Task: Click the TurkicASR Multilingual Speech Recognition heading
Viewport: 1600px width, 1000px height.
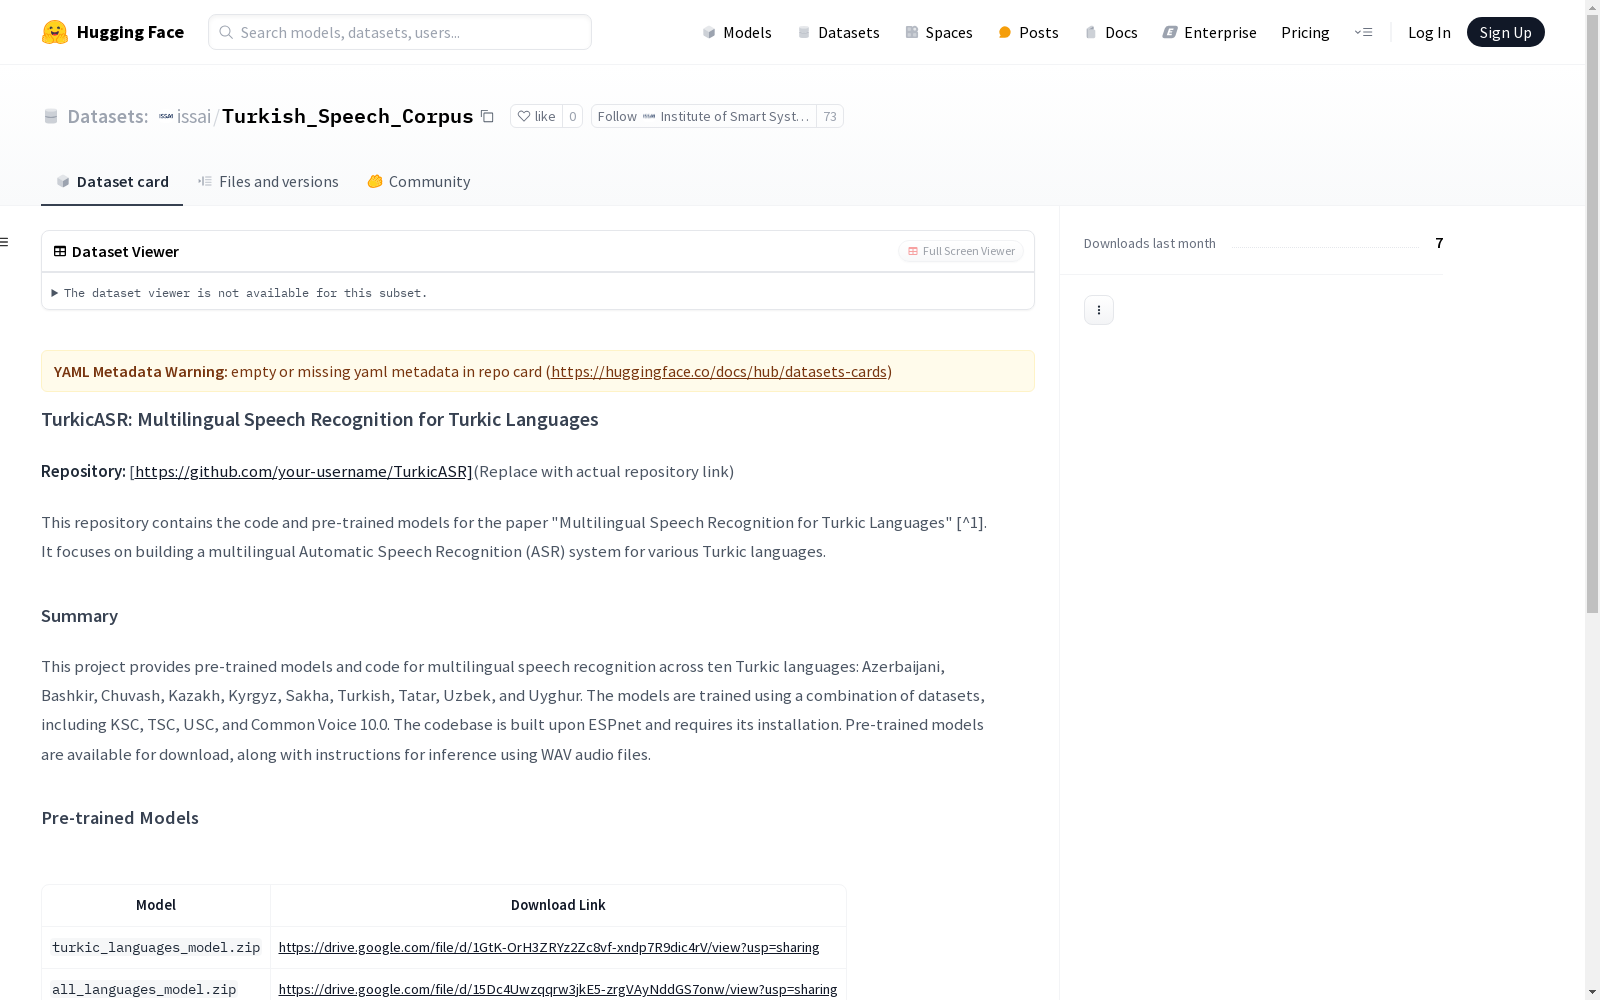Action: 320,419
